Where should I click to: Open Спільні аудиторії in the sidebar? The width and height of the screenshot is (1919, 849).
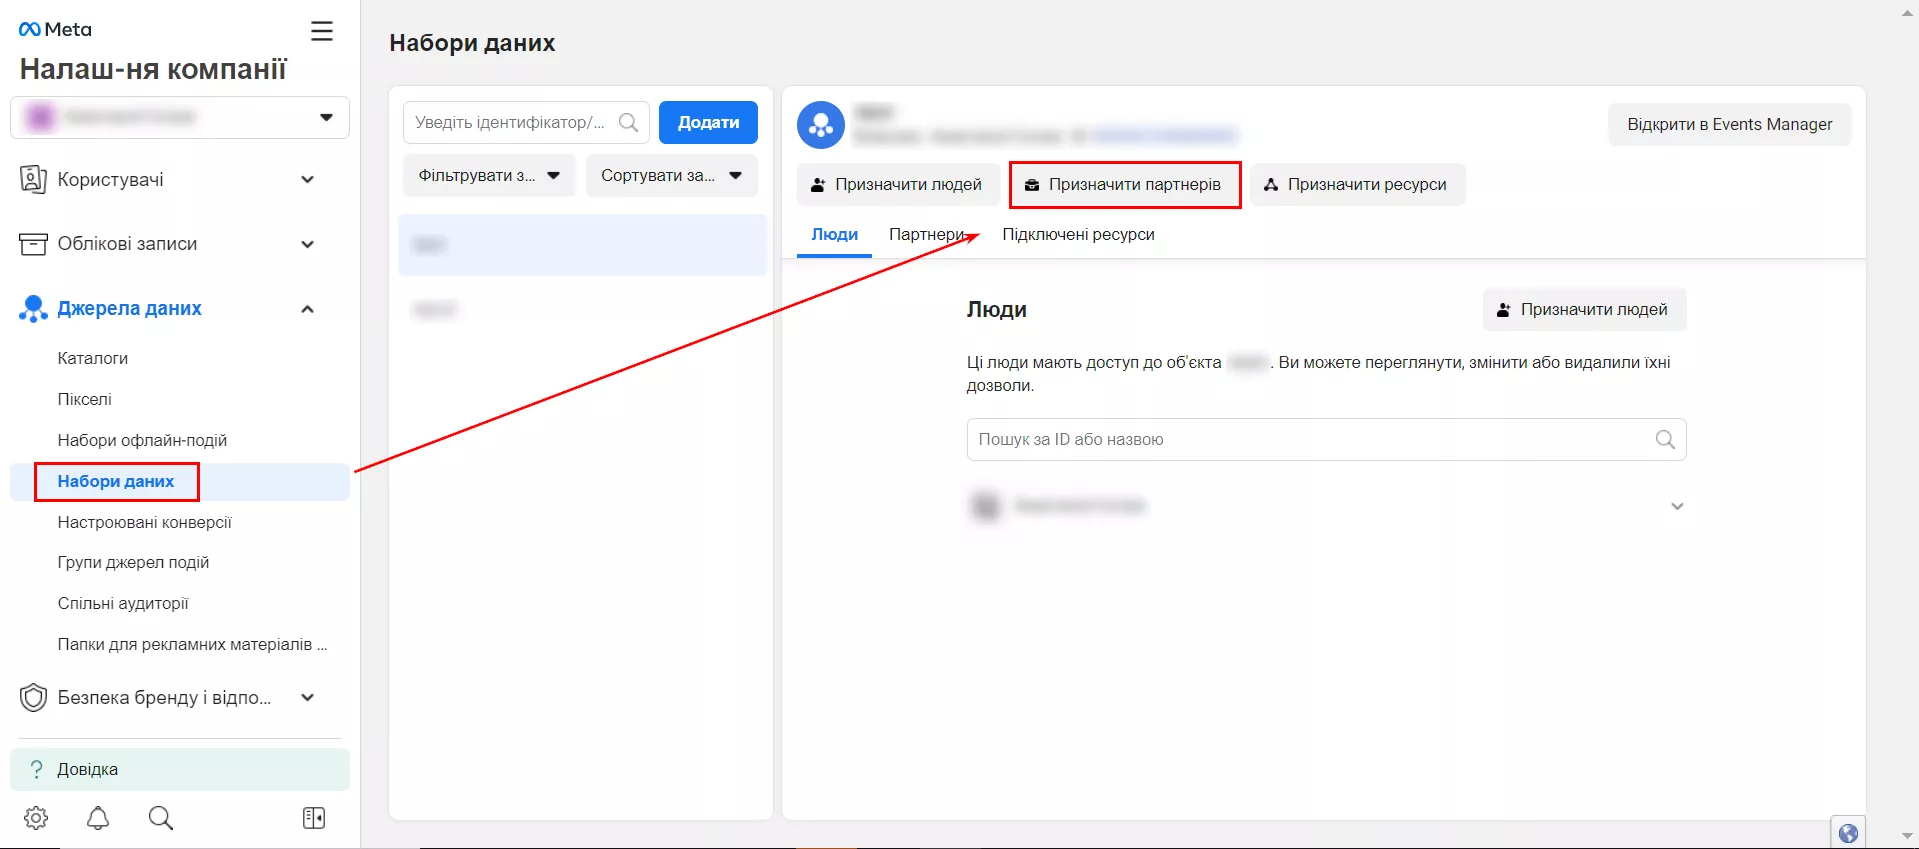[123, 603]
